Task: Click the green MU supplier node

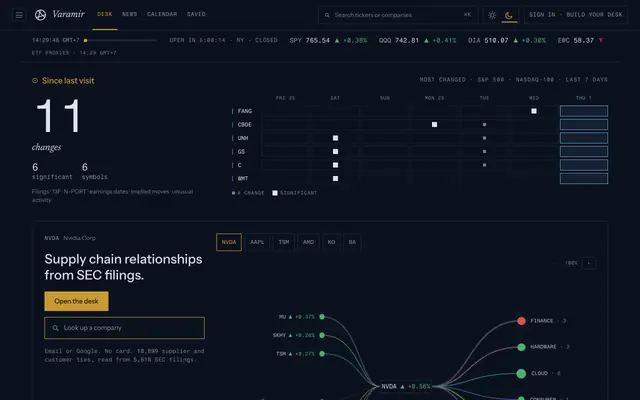Action: (x=322, y=317)
